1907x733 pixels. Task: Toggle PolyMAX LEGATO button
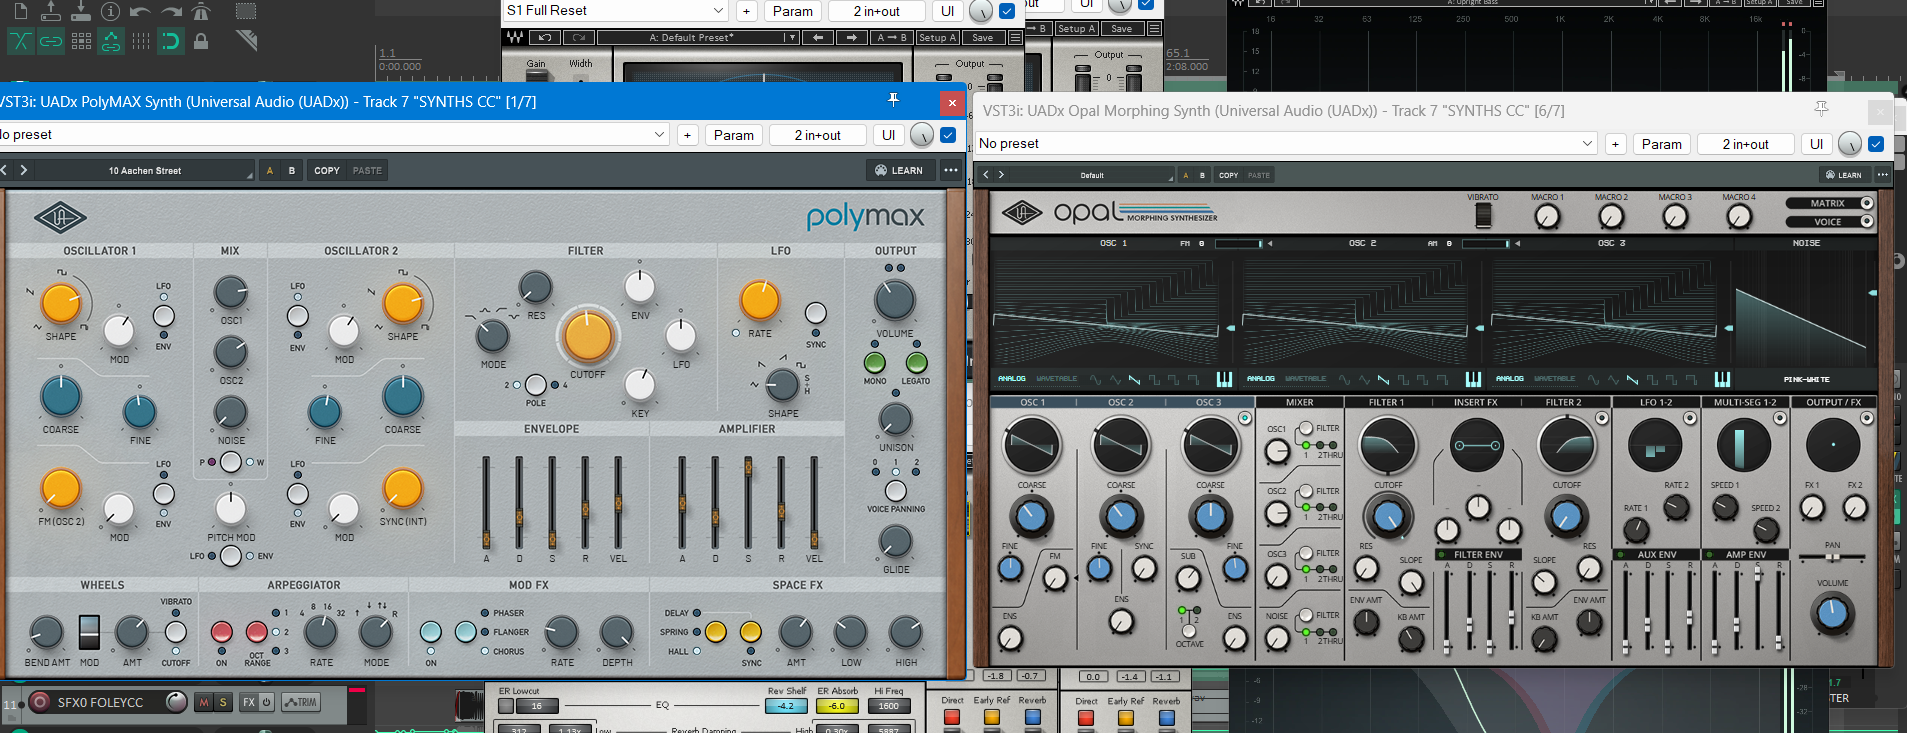(x=916, y=362)
